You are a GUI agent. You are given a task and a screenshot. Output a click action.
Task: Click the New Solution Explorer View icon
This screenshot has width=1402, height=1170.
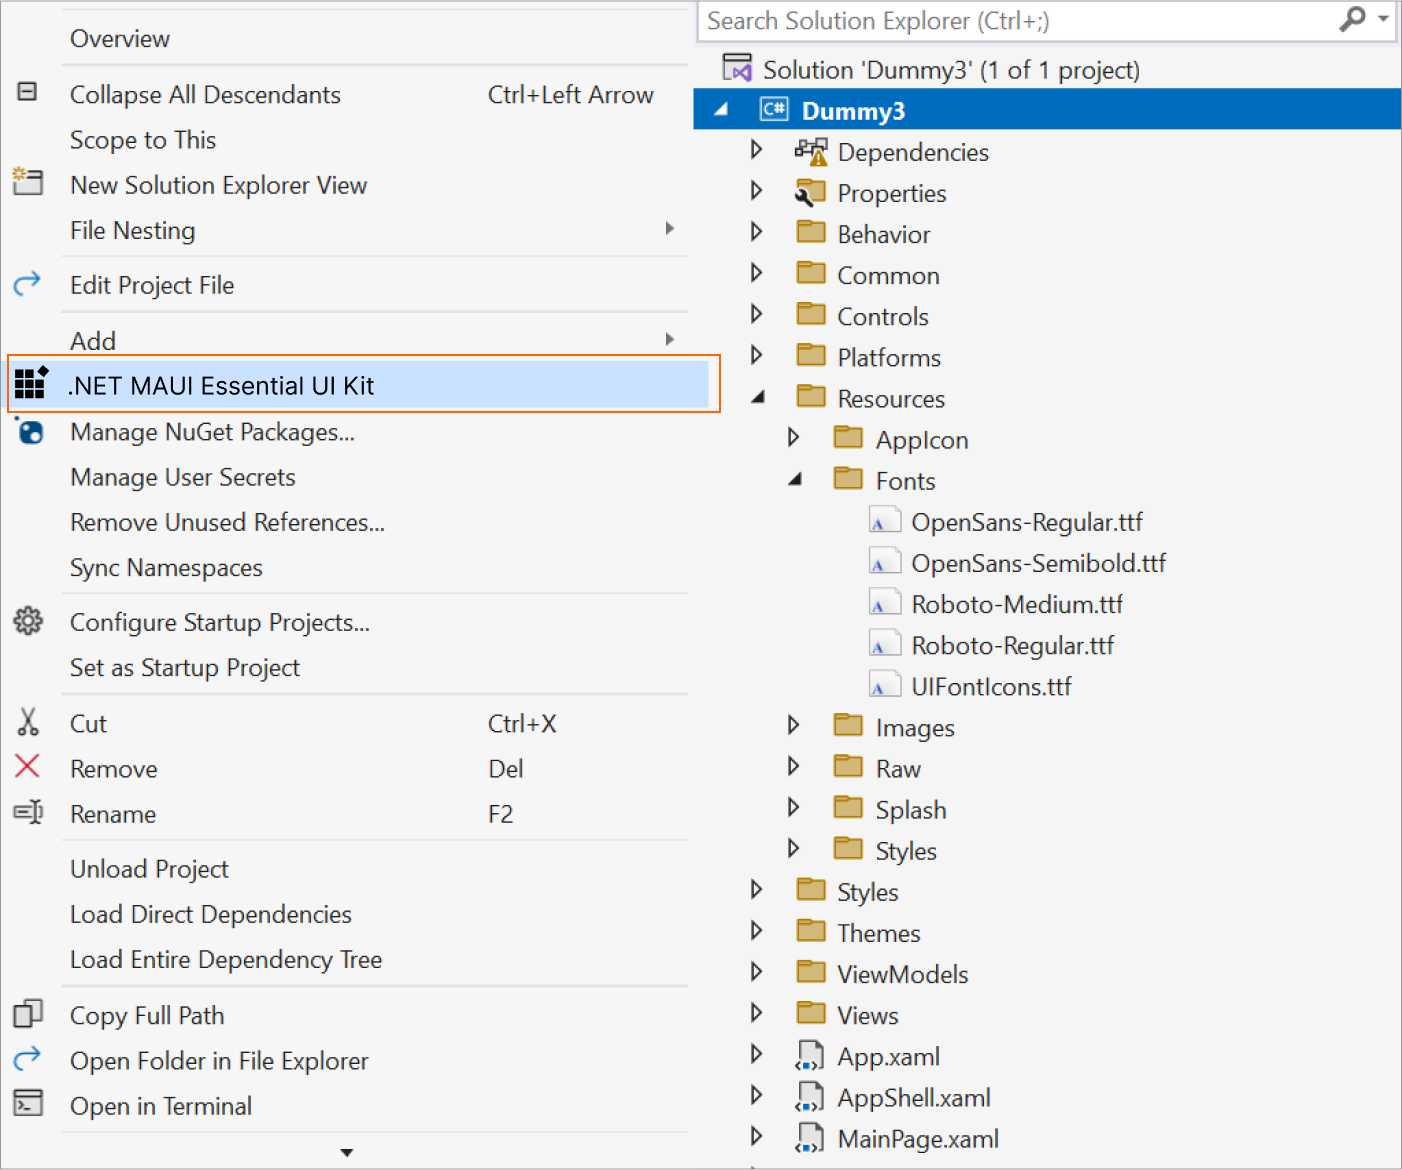pyautogui.click(x=28, y=182)
